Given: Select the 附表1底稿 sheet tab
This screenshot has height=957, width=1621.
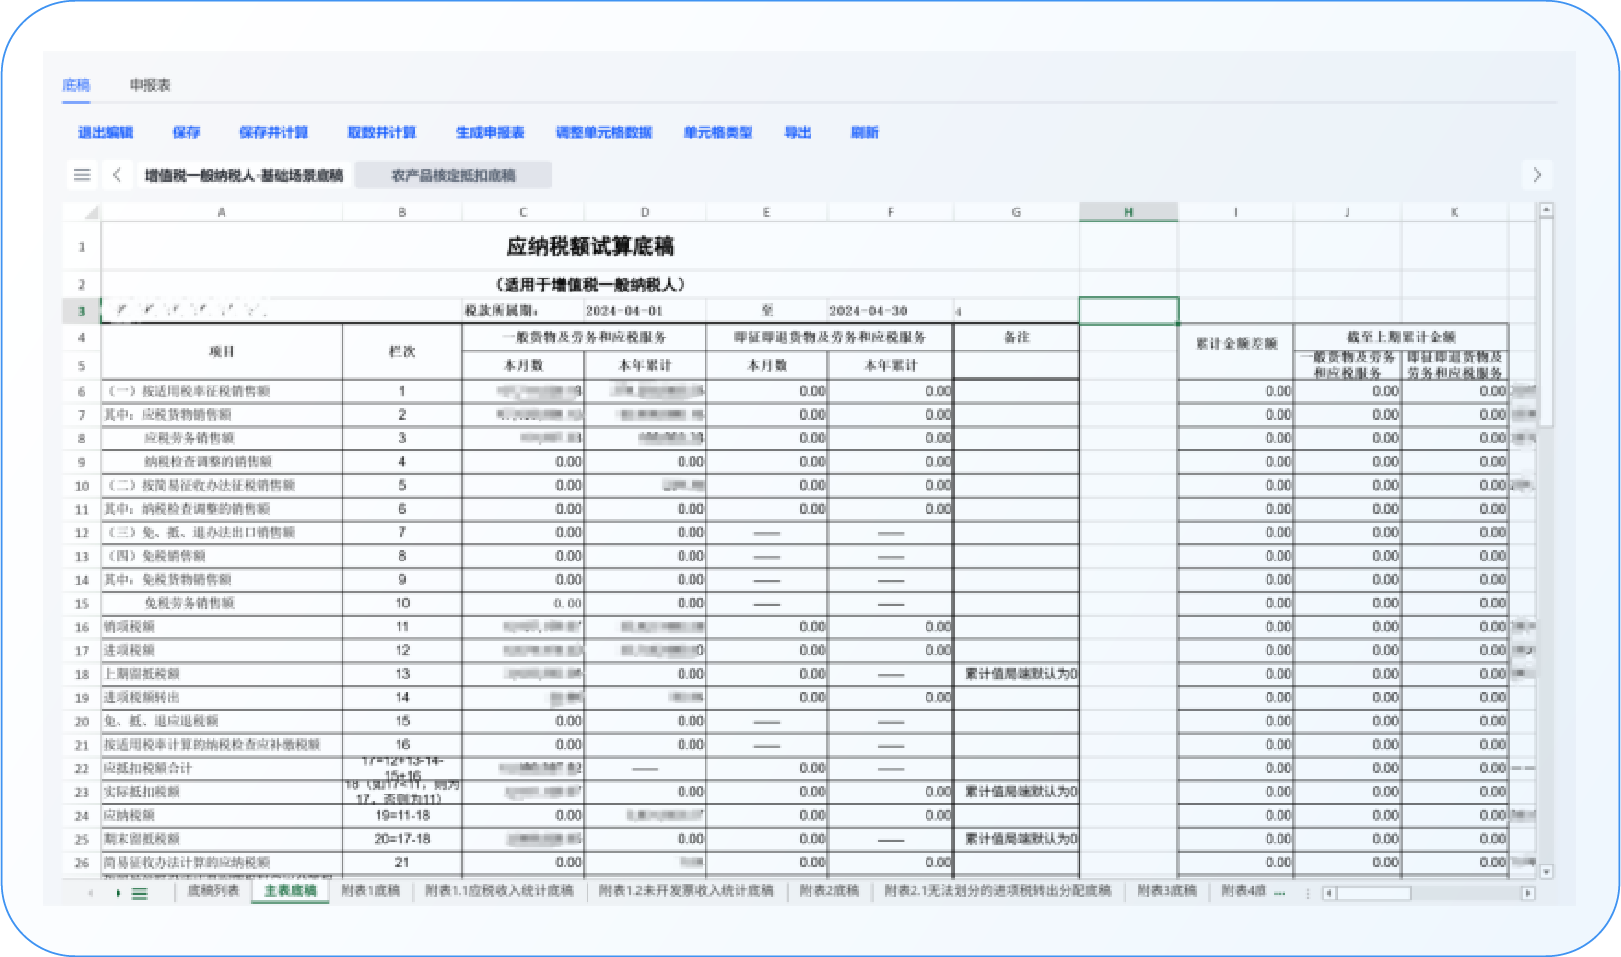Looking at the screenshot, I should coord(370,891).
